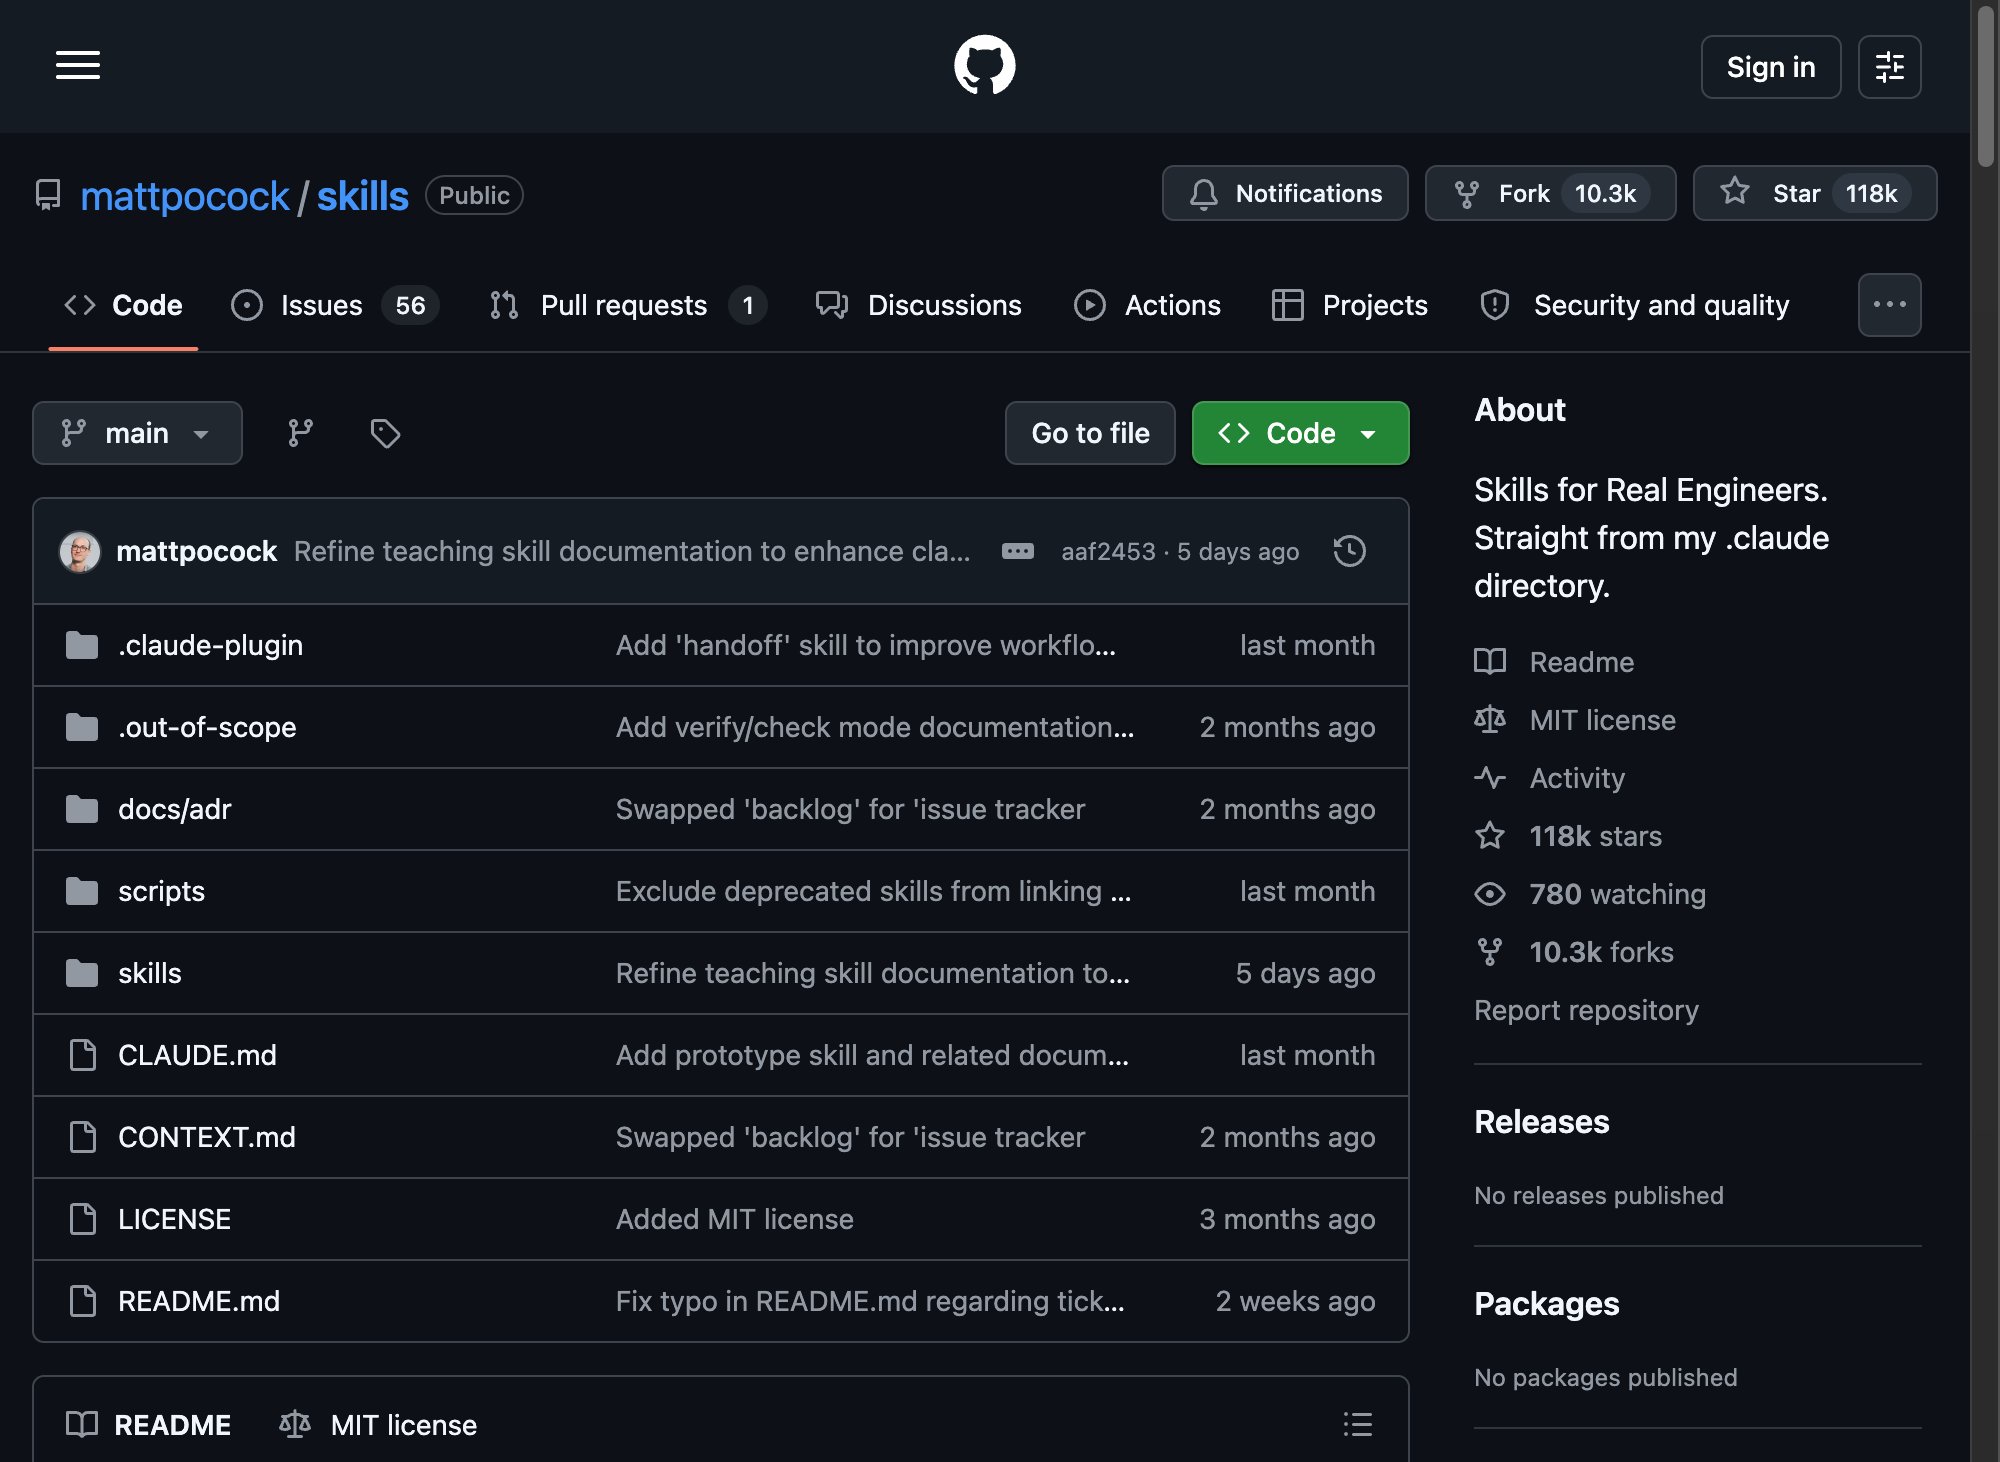Click the Notifications button

[1285, 193]
